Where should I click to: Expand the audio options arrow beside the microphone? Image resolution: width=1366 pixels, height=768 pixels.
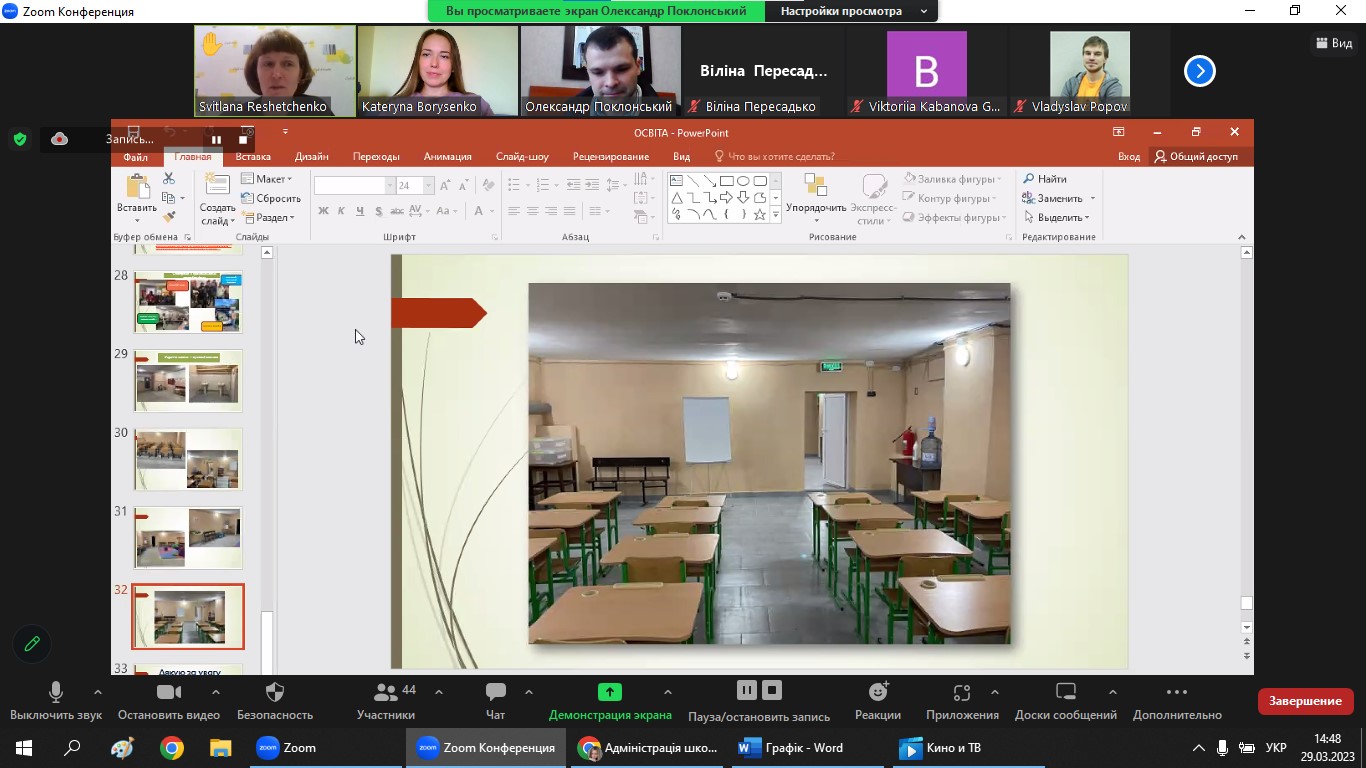[x=97, y=692]
